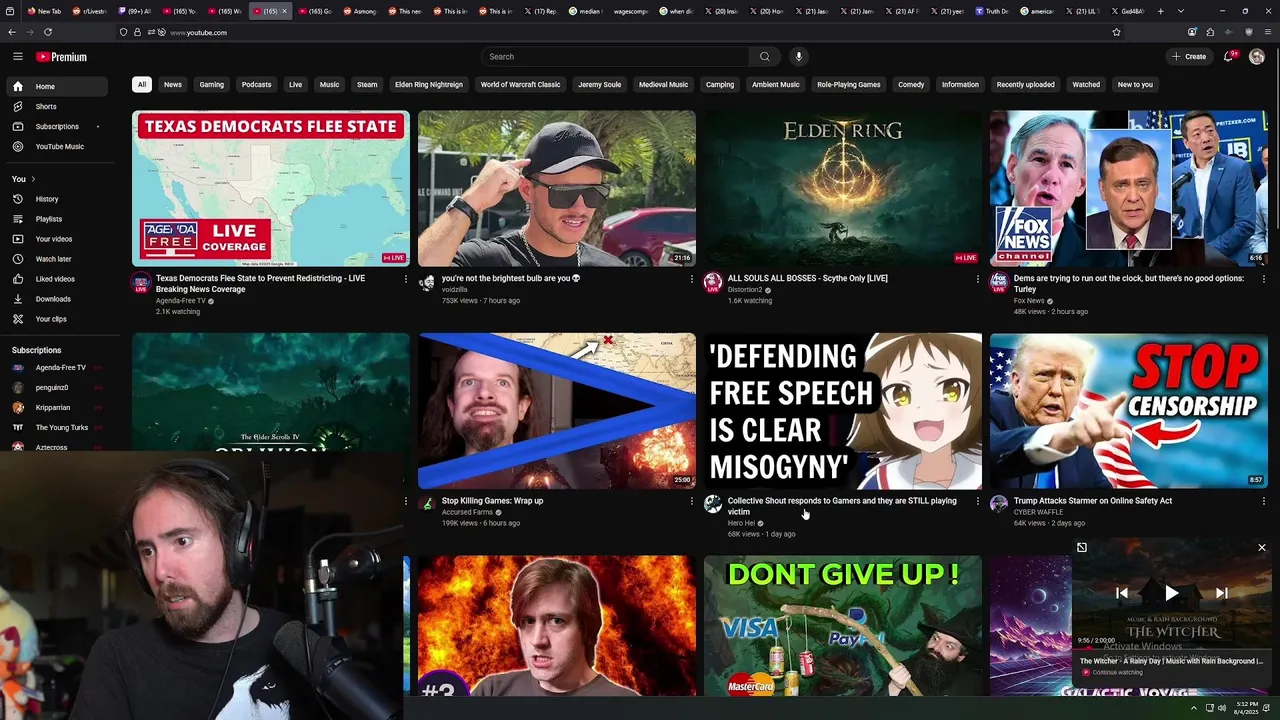Image resolution: width=1280 pixels, height=720 pixels.
Task: Open Fox News channel link
Action: (x=1029, y=301)
